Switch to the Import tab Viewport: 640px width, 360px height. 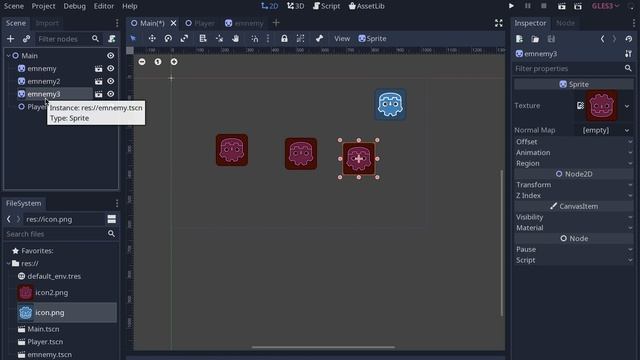coord(47,23)
